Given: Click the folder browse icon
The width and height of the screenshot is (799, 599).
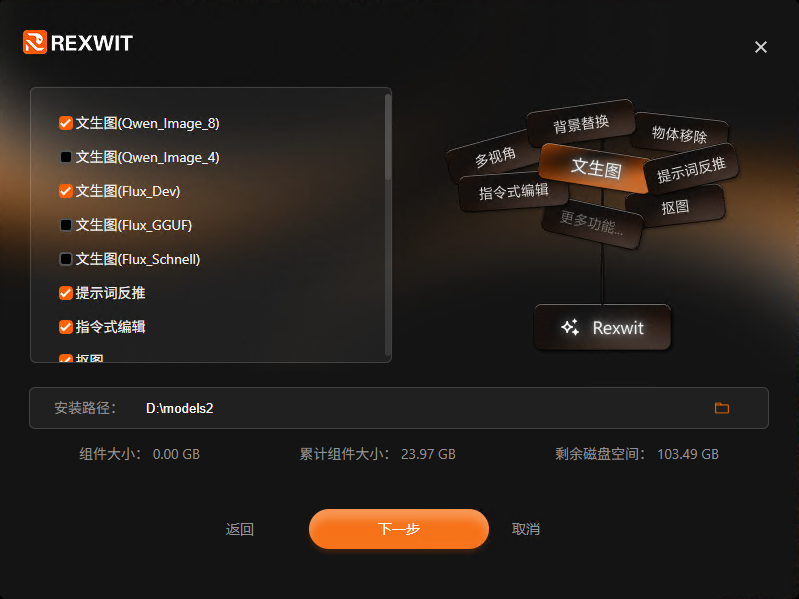Looking at the screenshot, I should [722, 408].
